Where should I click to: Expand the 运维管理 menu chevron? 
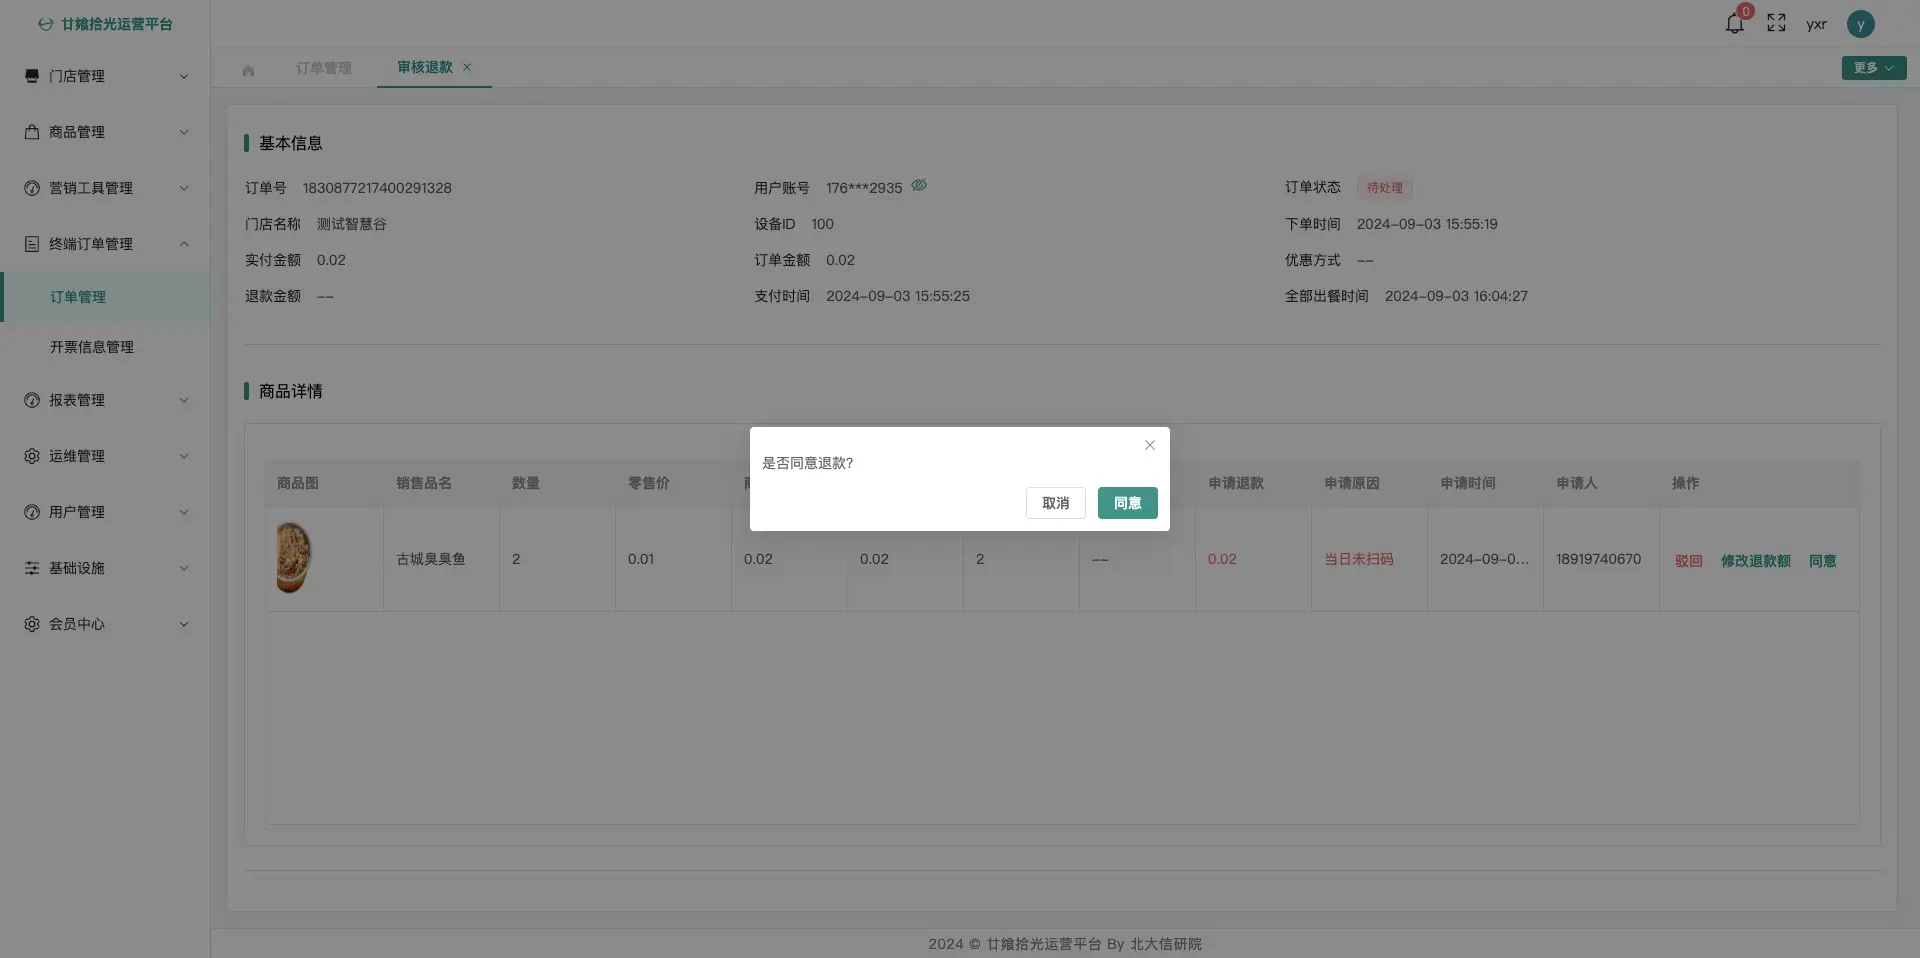click(x=184, y=456)
